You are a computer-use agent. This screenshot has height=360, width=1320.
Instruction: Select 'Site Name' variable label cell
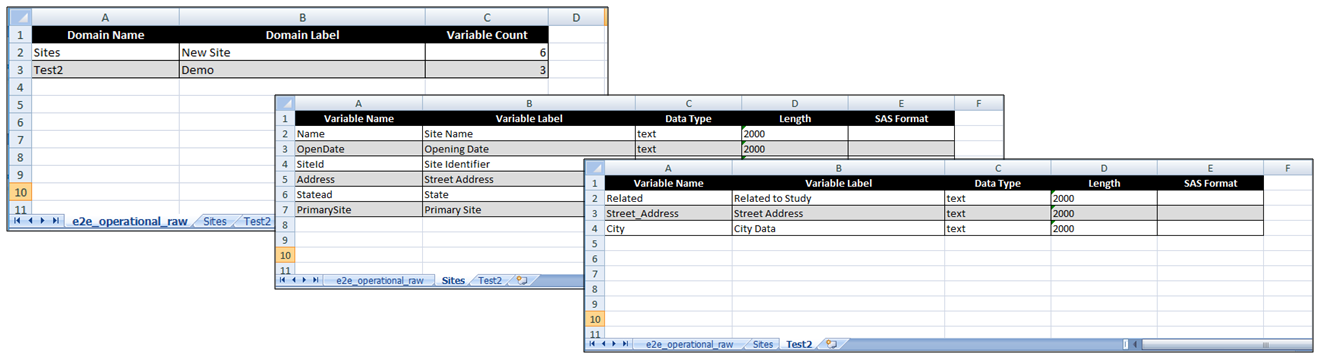pyautogui.click(x=529, y=133)
